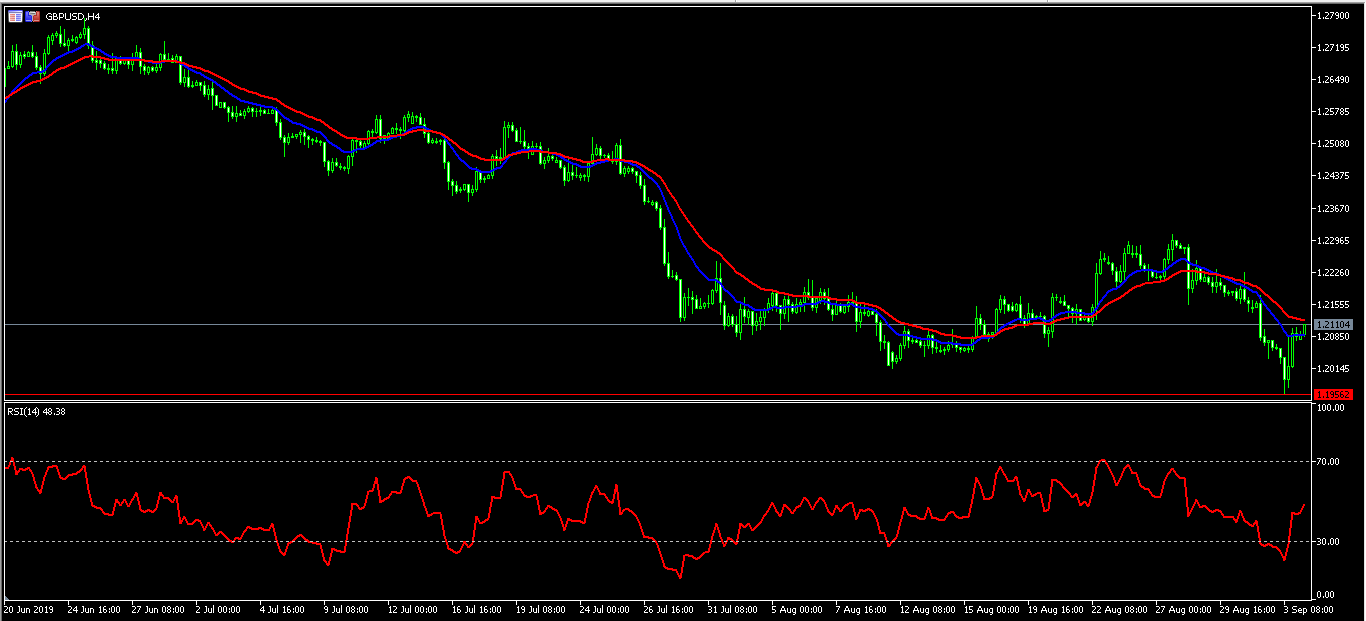Click the 24 Jun 16:00 time label
The height and width of the screenshot is (621, 1366).
(x=95, y=608)
